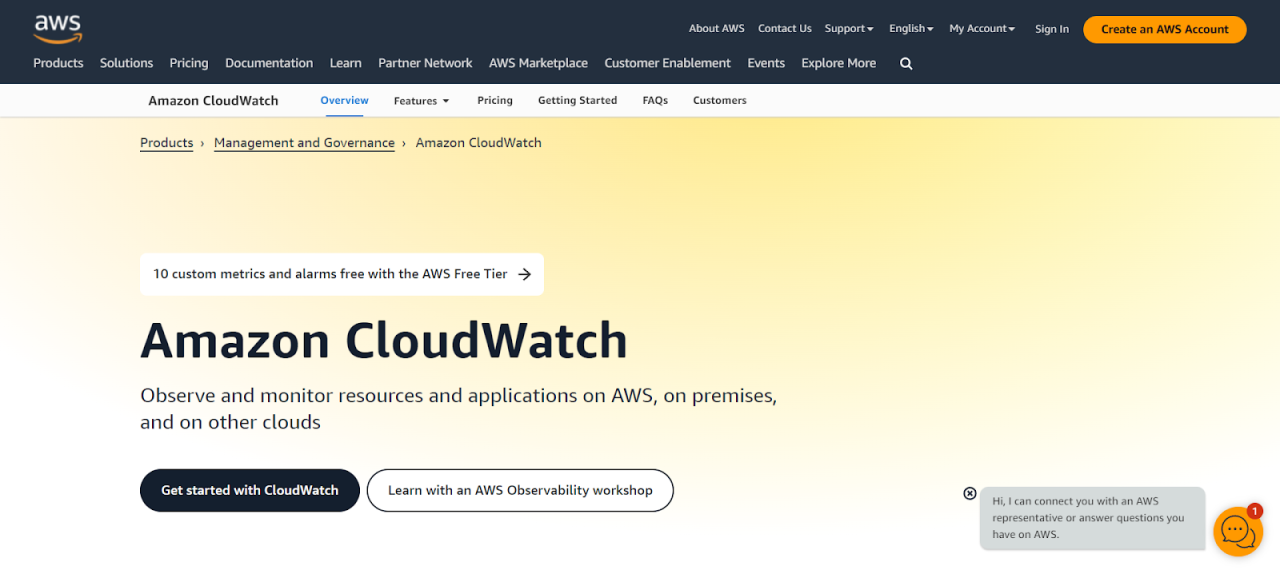The image size is (1280, 578).
Task: Open the search magnifier icon
Action: [906, 63]
